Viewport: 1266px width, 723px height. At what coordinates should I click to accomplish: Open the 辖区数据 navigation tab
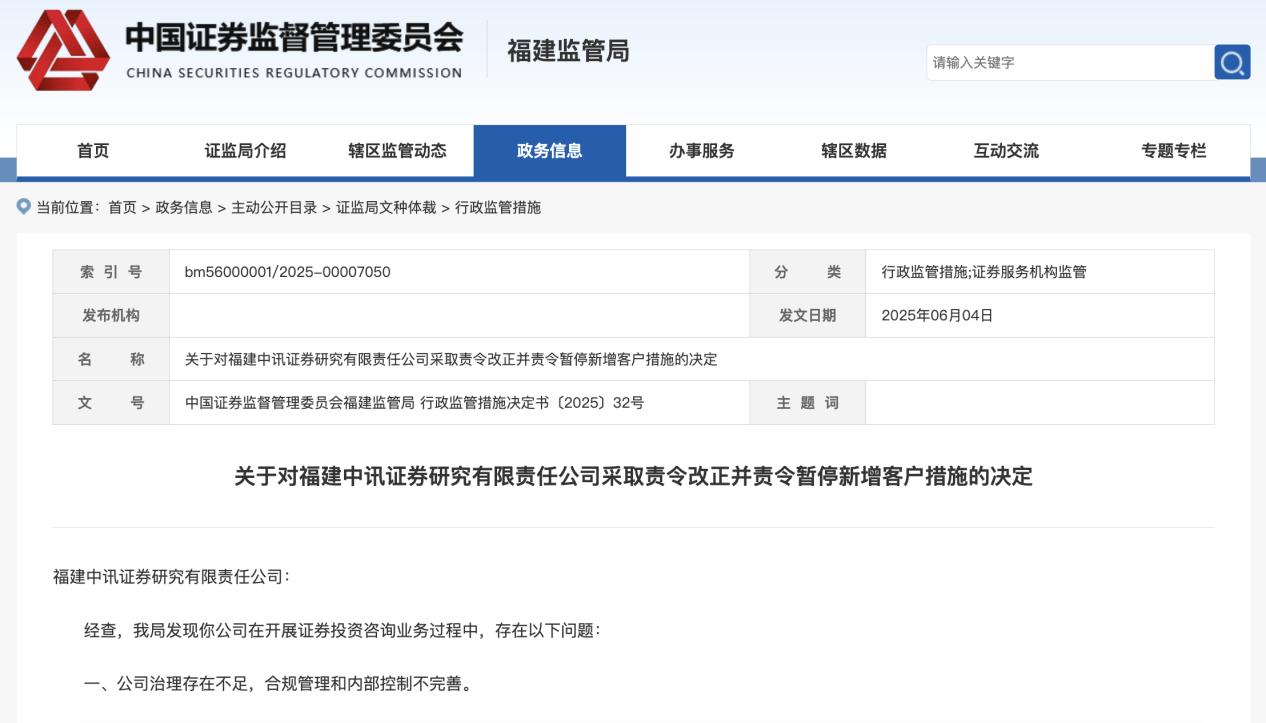click(x=854, y=151)
